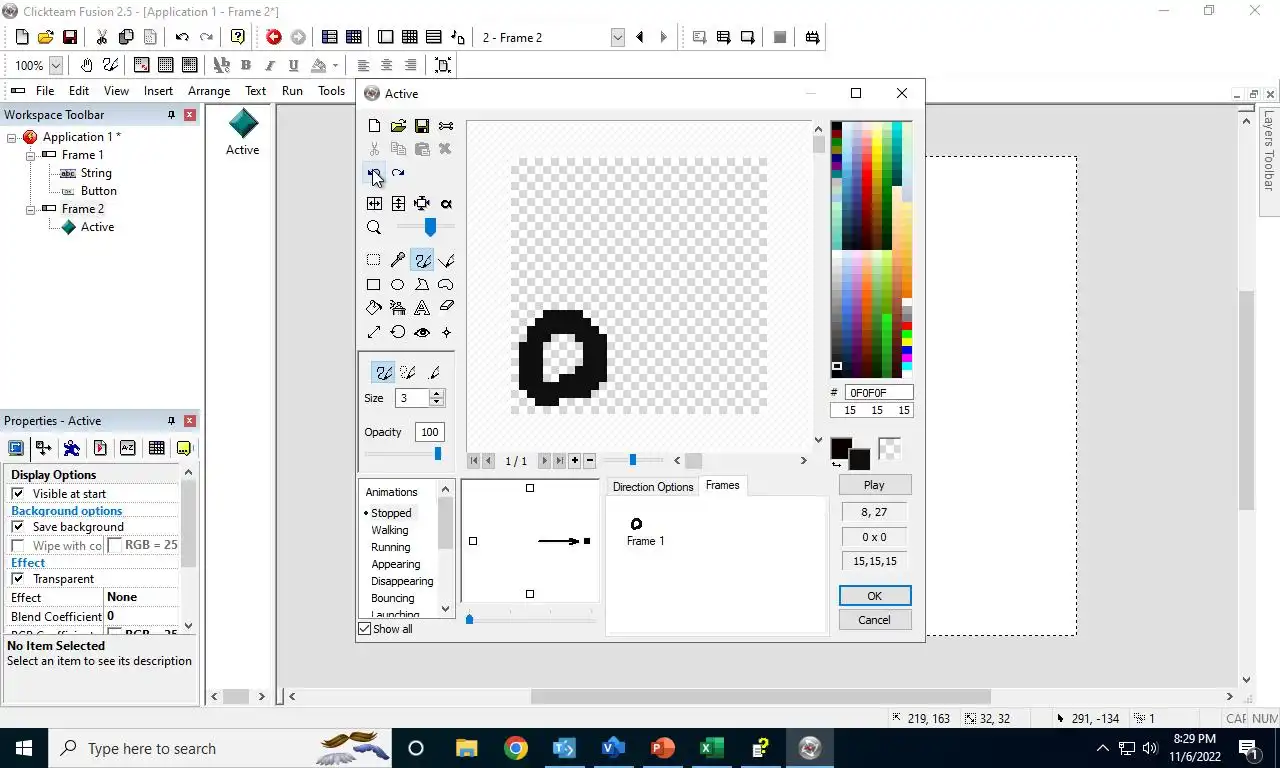Open the Insert menu
This screenshot has height=768, width=1280.
[158, 91]
